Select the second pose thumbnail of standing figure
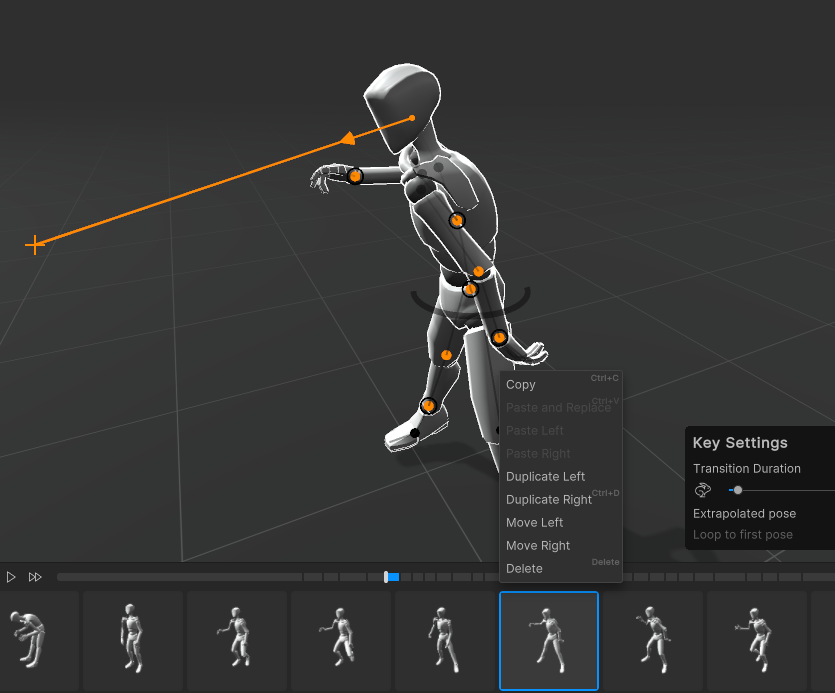 tap(133, 641)
